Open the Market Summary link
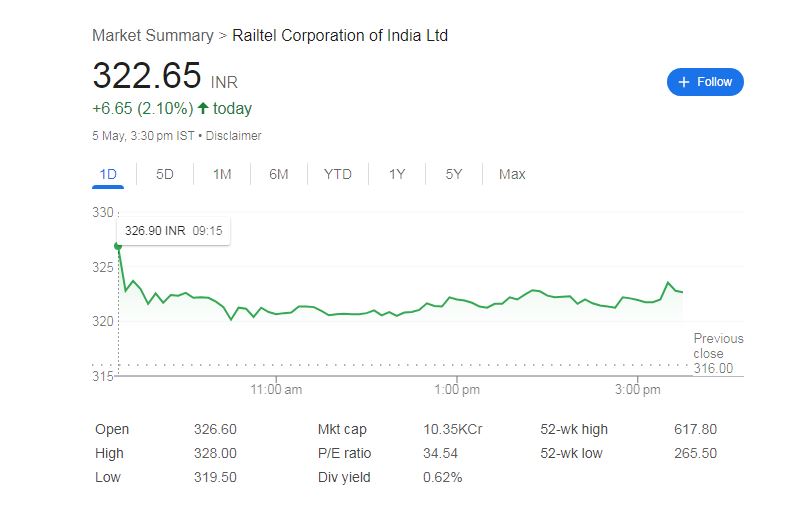This screenshot has height=508, width=795. click(x=152, y=36)
